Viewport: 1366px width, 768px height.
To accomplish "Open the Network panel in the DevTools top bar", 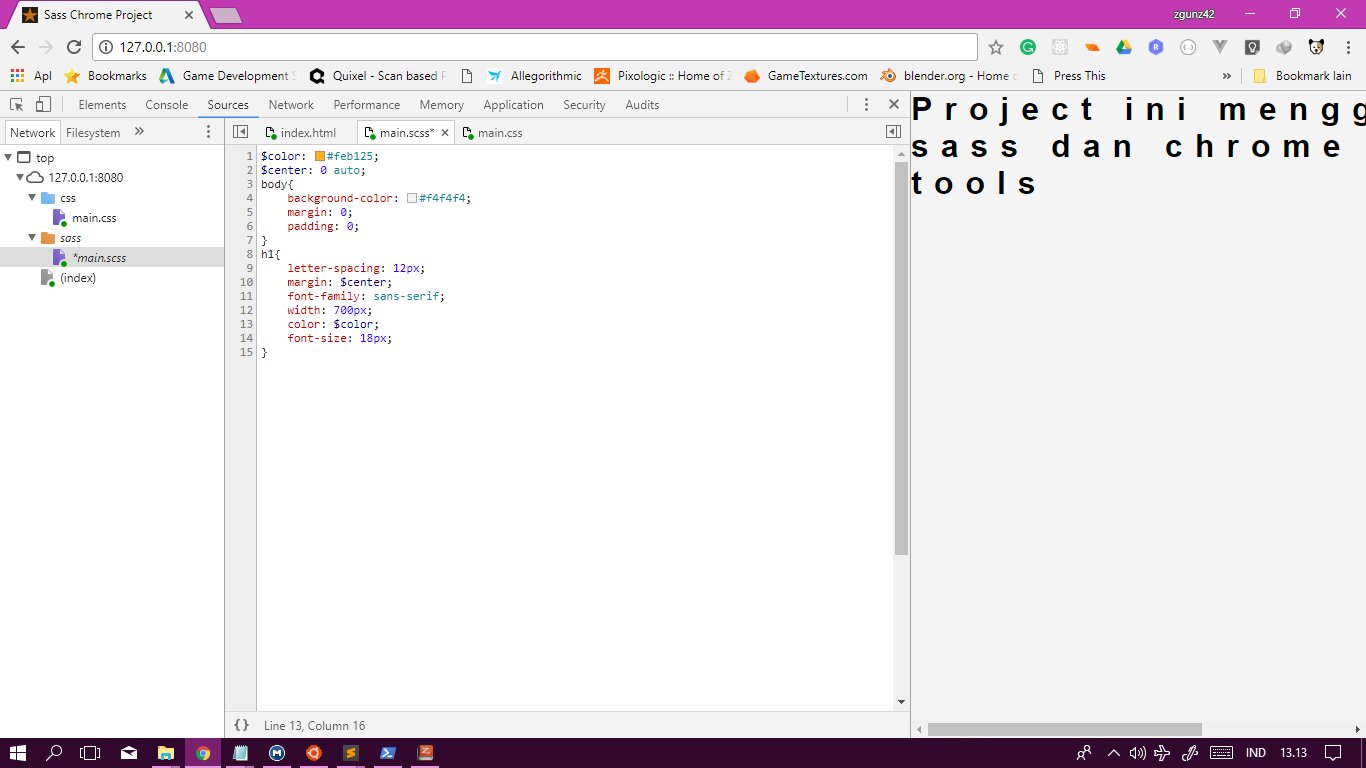I will coord(291,104).
